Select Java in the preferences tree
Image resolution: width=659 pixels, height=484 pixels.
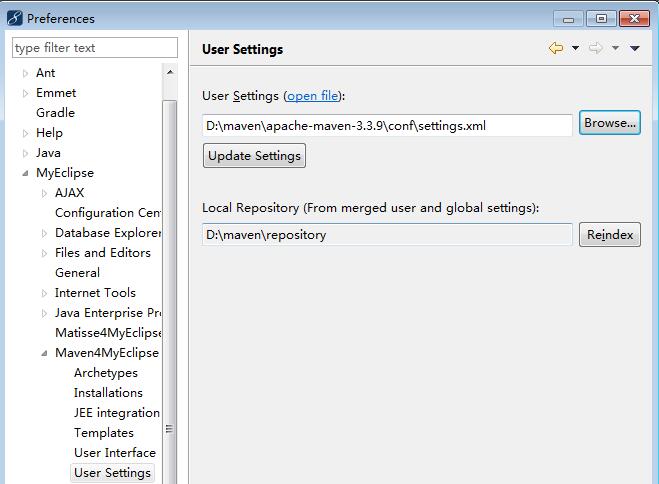click(48, 153)
